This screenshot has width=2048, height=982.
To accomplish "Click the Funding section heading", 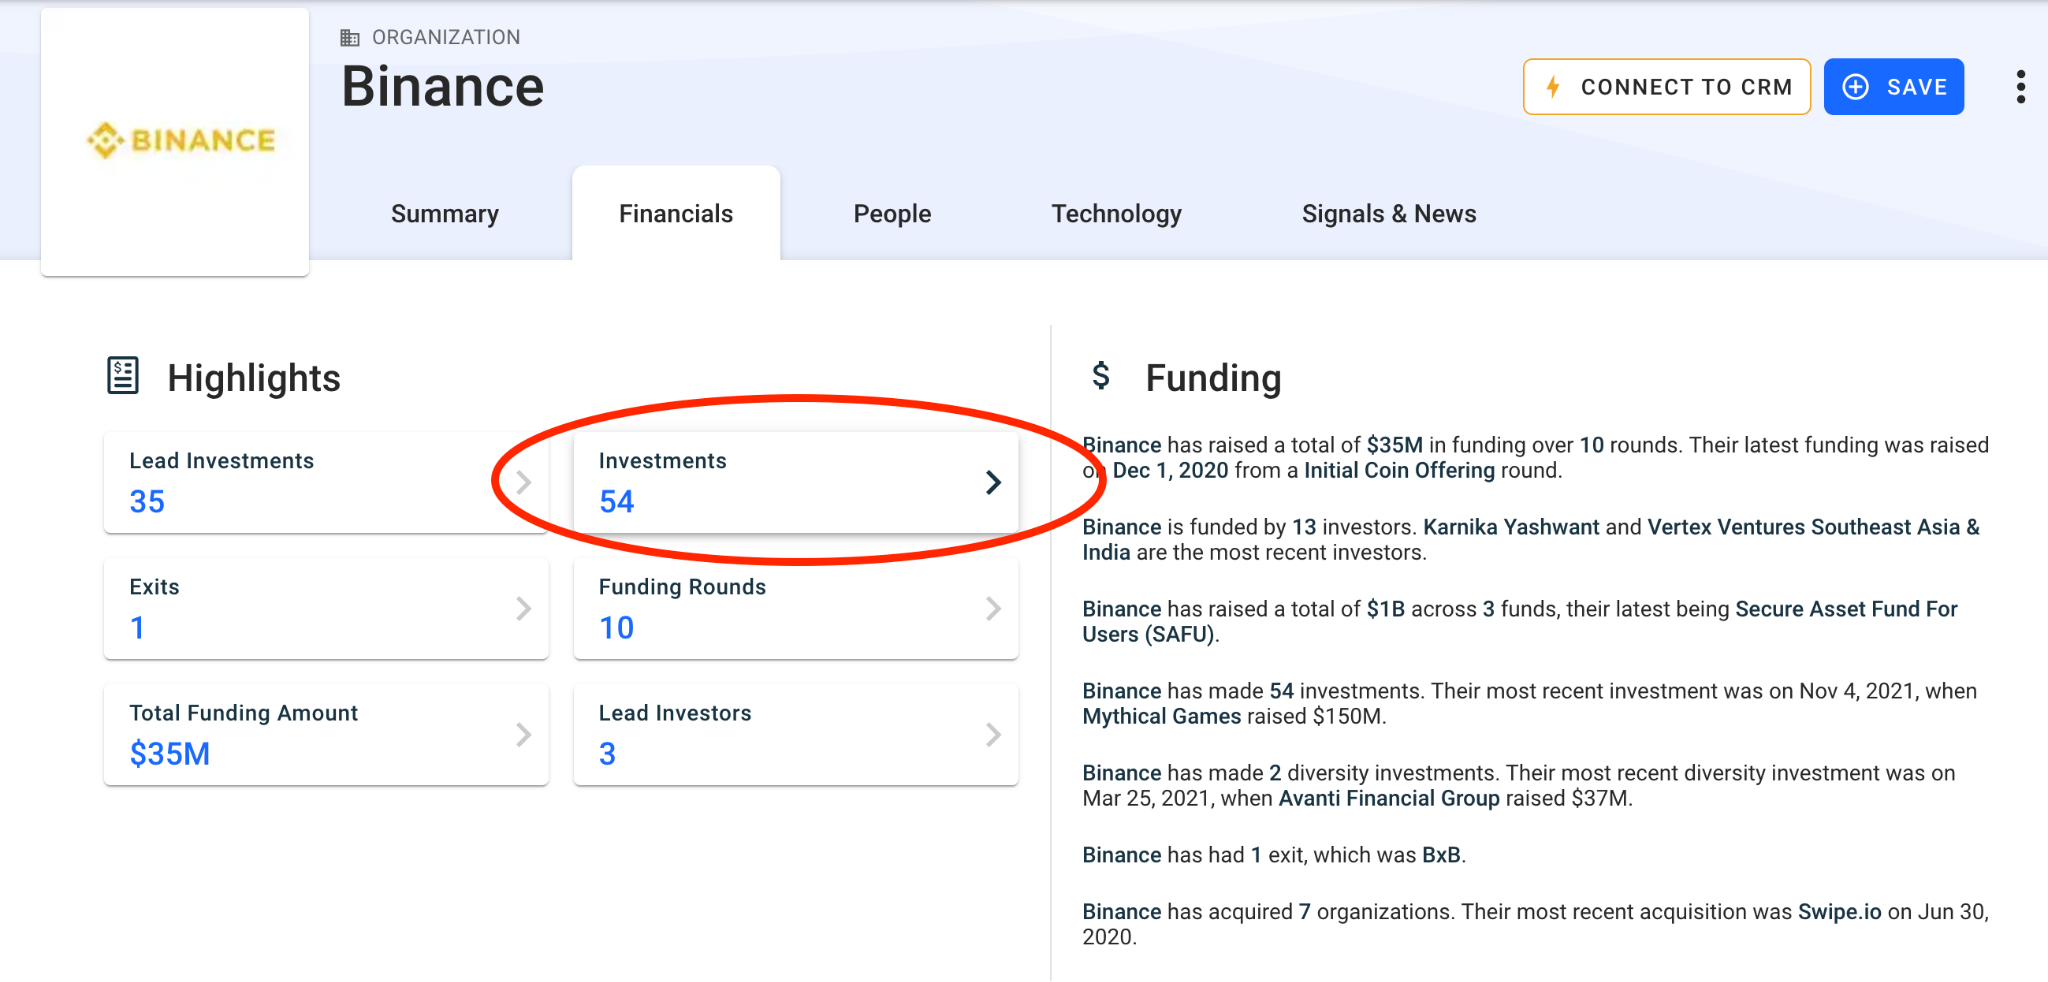I will click(x=1213, y=378).
